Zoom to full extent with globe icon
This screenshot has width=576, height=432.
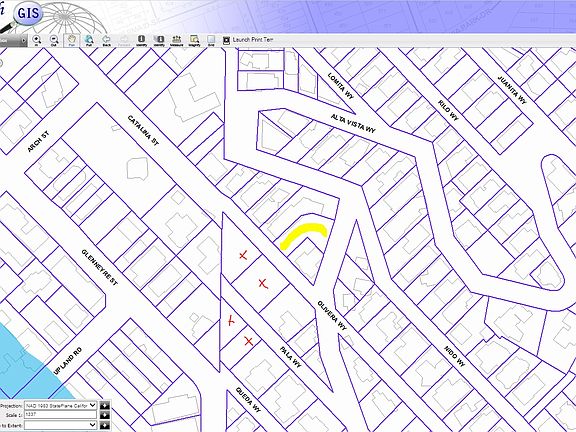tap(89, 40)
